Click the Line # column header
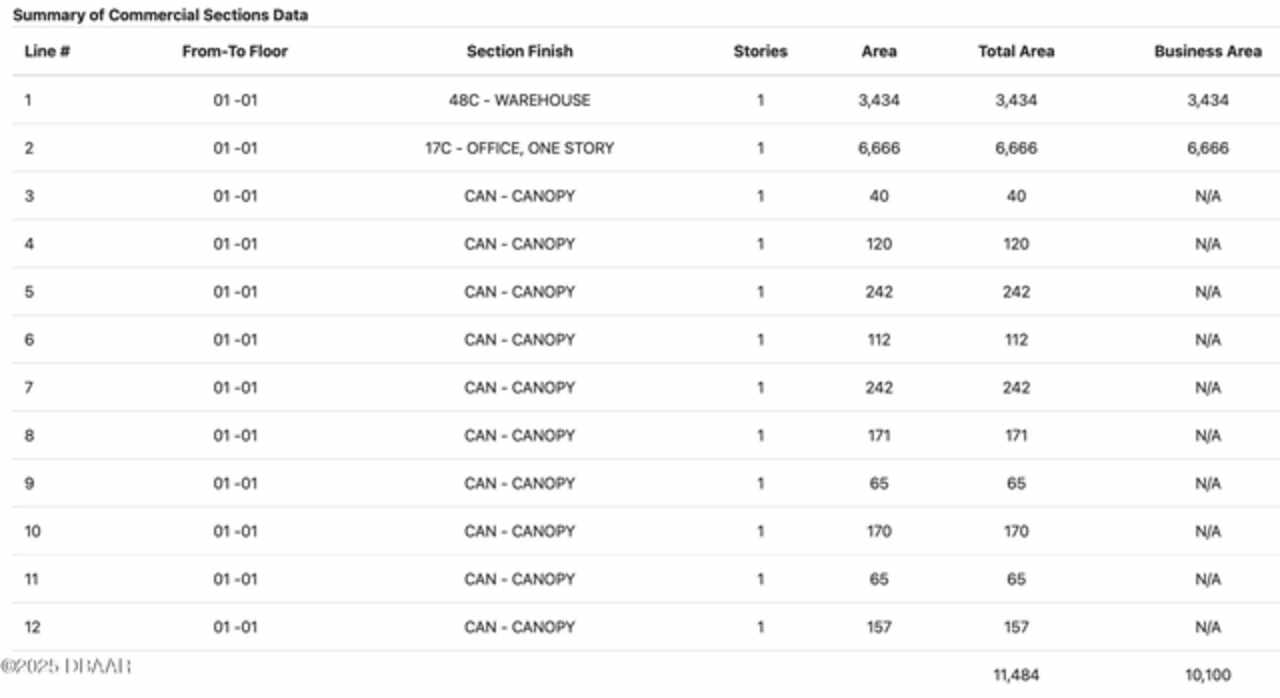This screenshot has height=698, width=1280. [47, 52]
